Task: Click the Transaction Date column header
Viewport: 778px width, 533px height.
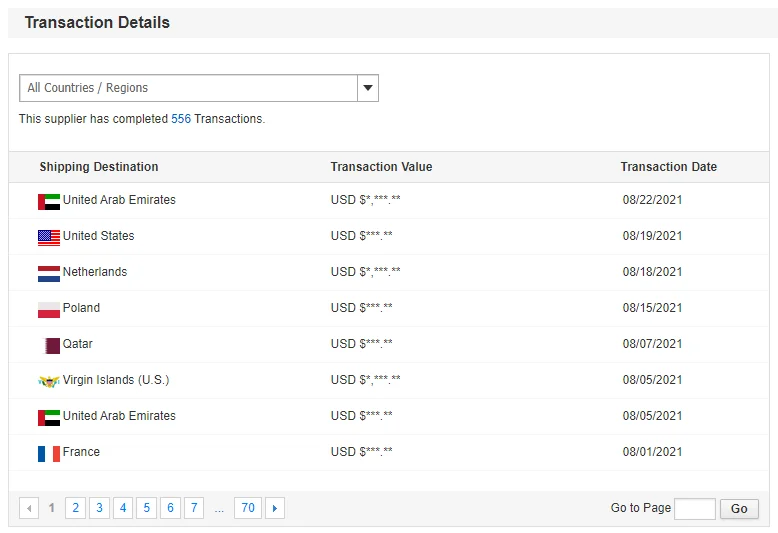Action: (668, 167)
